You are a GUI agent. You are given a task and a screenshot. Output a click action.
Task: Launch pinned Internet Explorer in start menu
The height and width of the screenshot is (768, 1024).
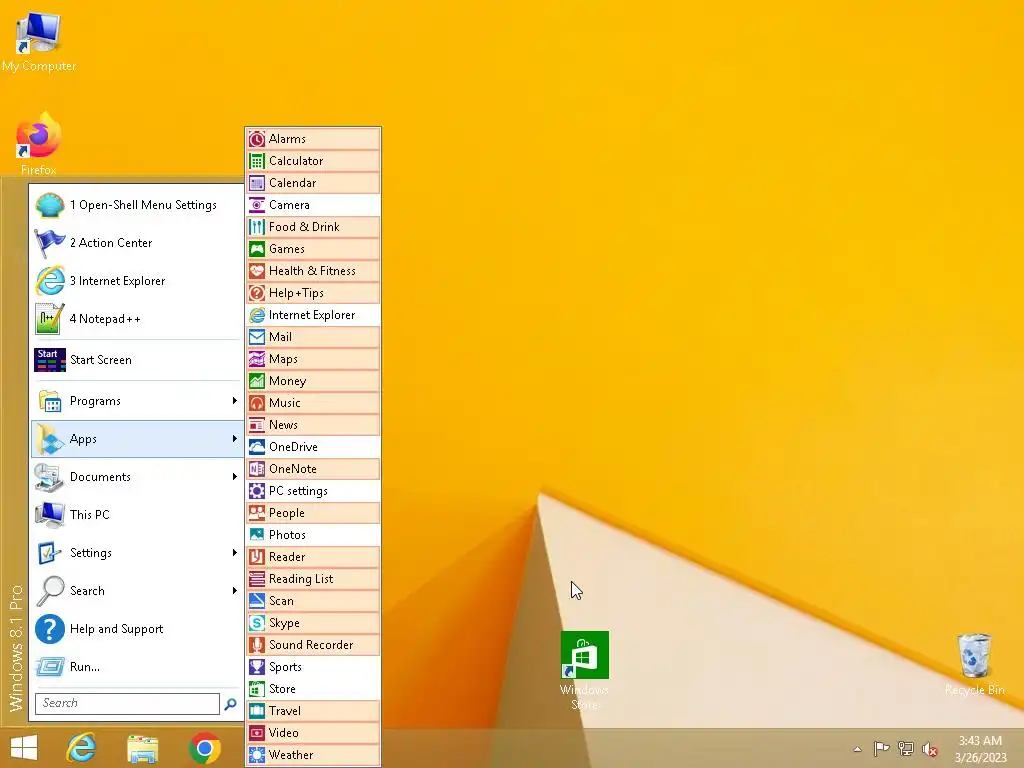[136, 281]
